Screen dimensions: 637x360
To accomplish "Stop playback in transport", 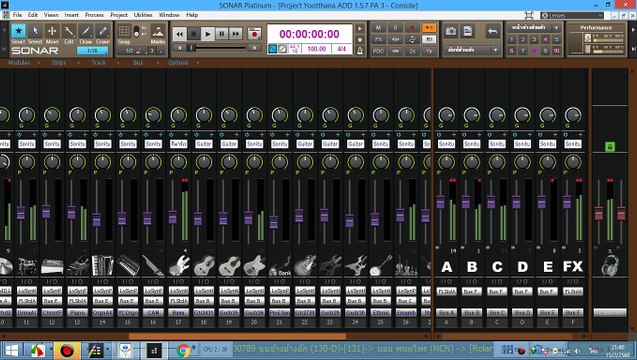I will coord(194,34).
